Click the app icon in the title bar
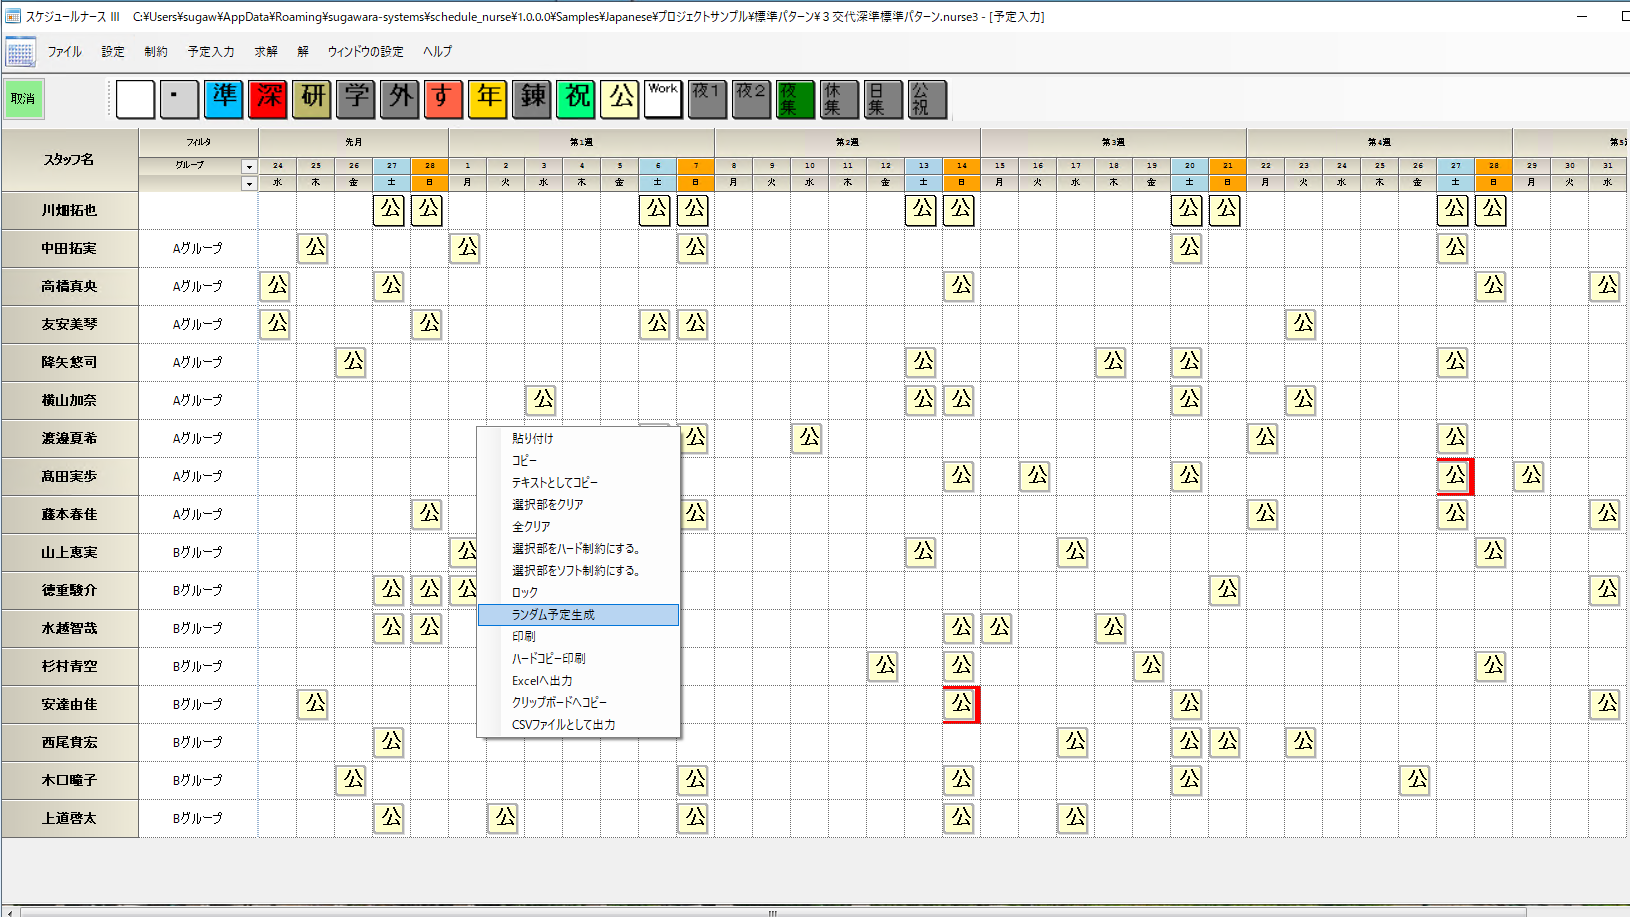This screenshot has height=917, width=1630. click(x=13, y=16)
